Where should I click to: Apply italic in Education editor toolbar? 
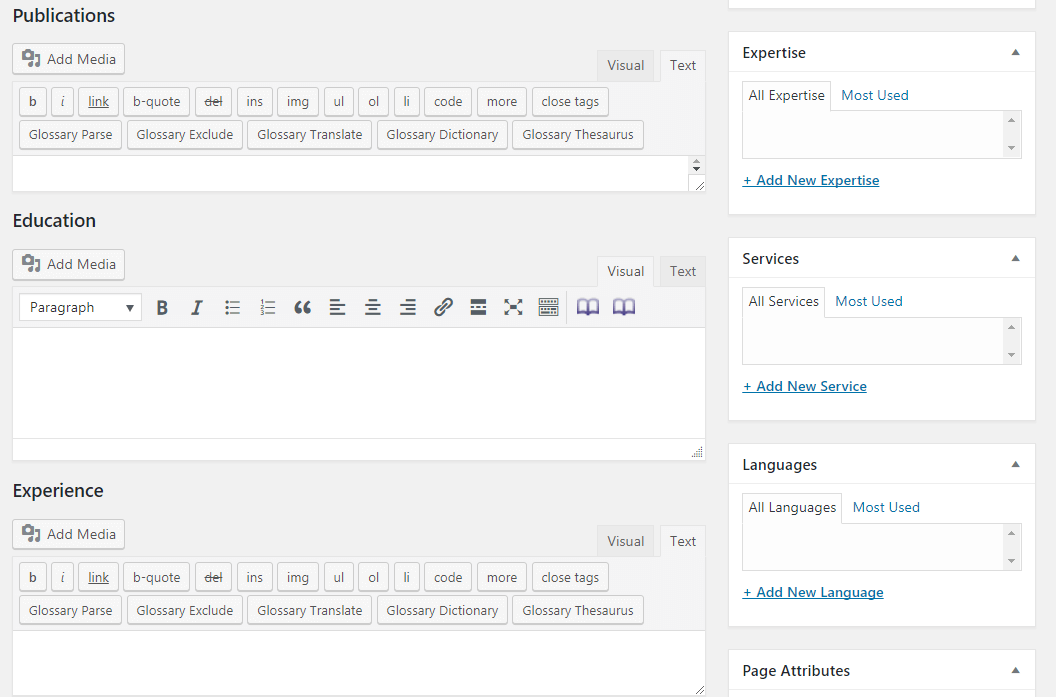pos(197,308)
